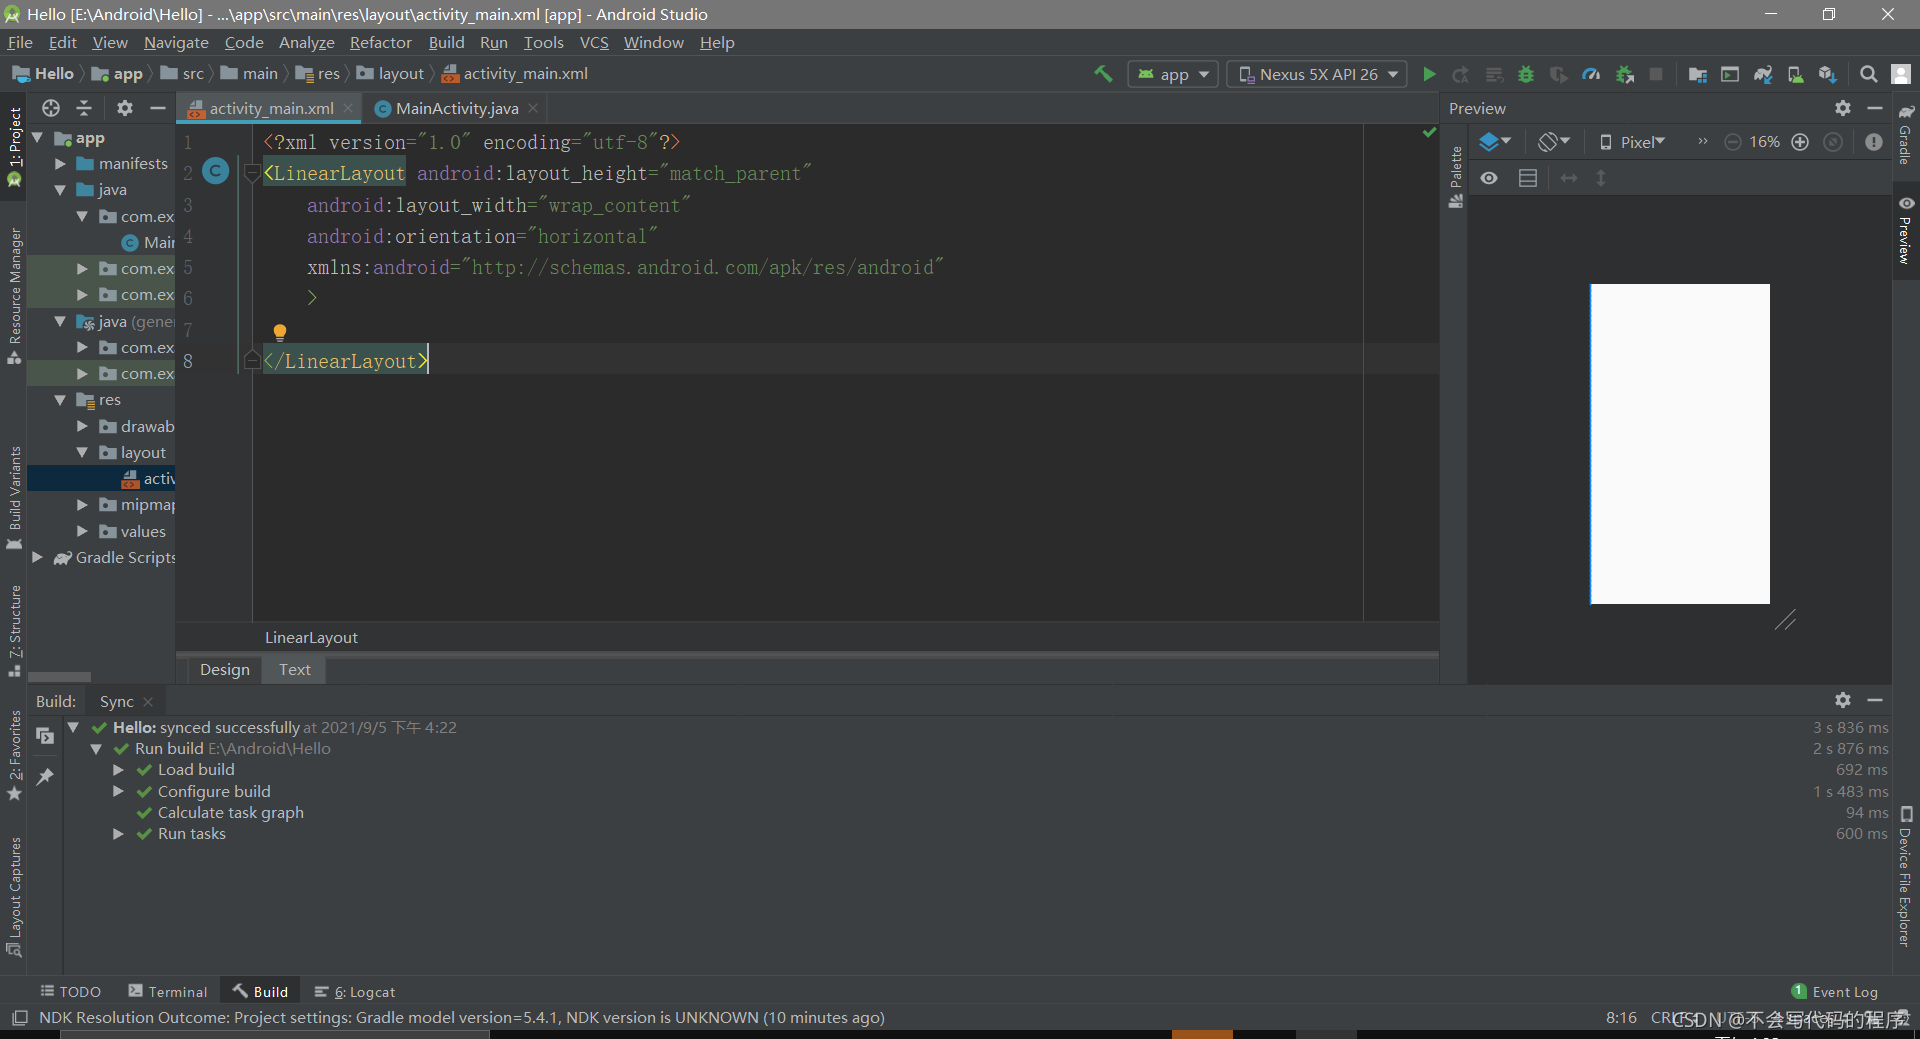Click the yellow lightbulb intention icon
This screenshot has height=1039, width=1920.
(280, 332)
